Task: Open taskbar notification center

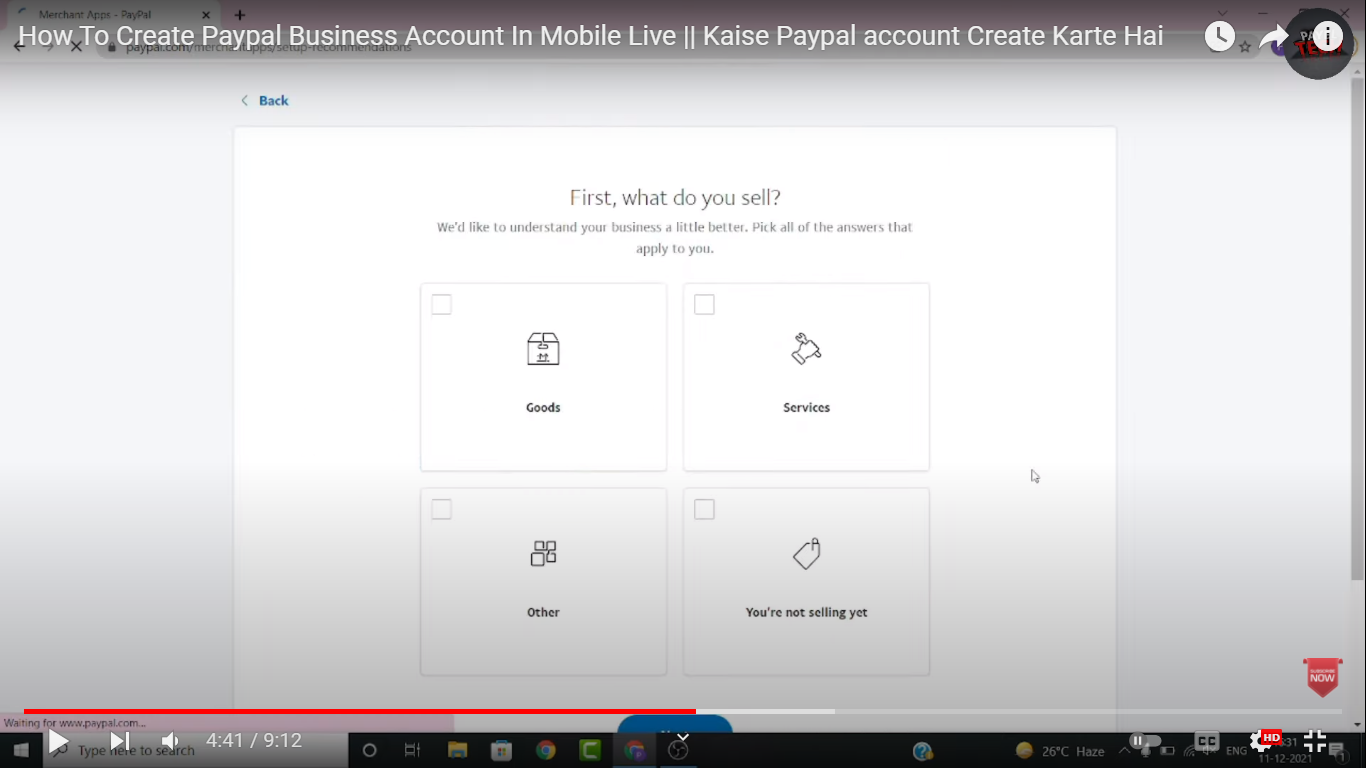Action: (x=1337, y=752)
